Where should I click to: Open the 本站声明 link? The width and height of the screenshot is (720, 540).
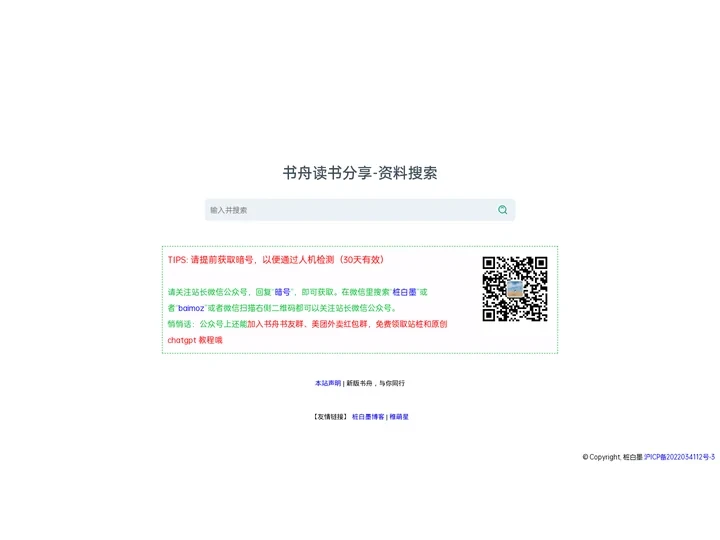tap(328, 383)
